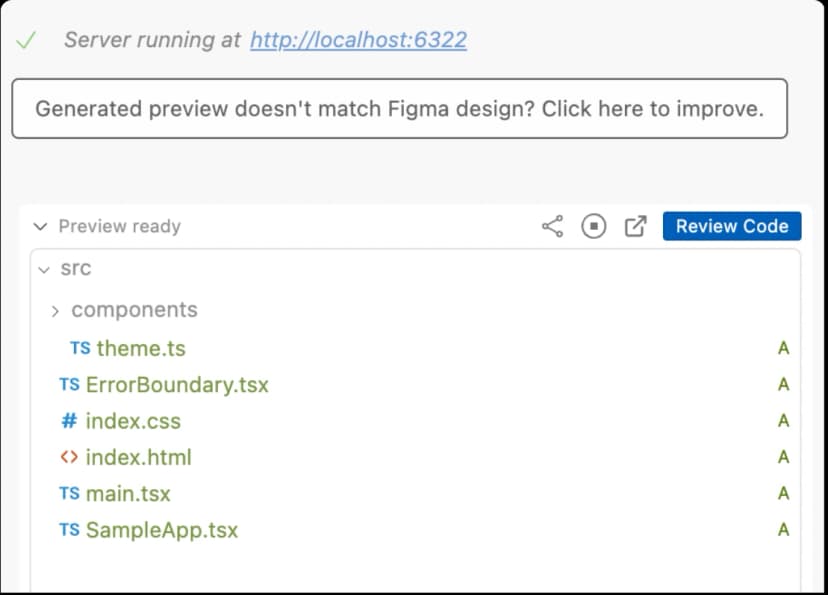The height and width of the screenshot is (595, 828).
Task: Click the share icon beside Preview ready
Action: pos(552,226)
